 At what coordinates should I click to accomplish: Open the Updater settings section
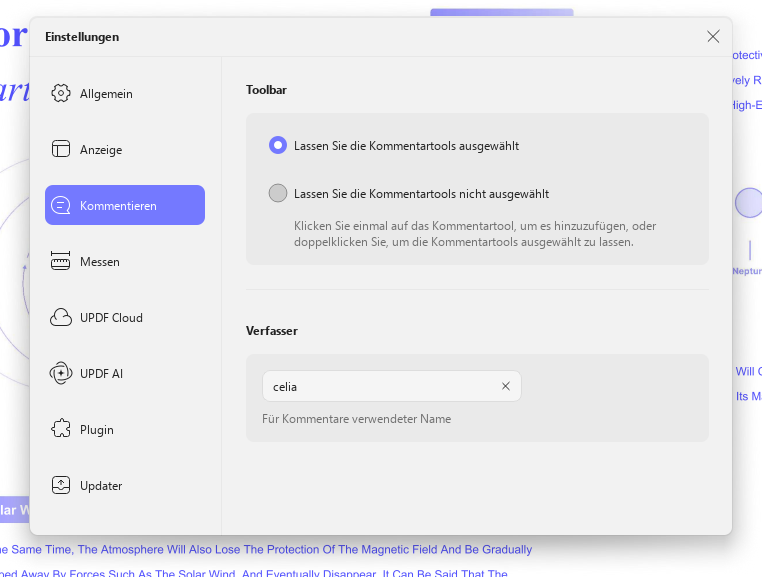point(125,485)
